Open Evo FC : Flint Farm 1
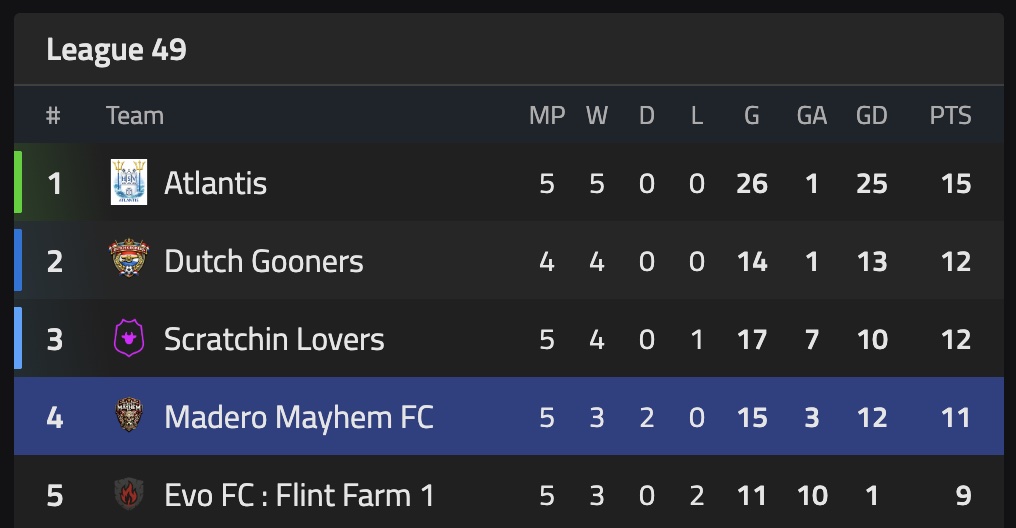 click(299, 495)
